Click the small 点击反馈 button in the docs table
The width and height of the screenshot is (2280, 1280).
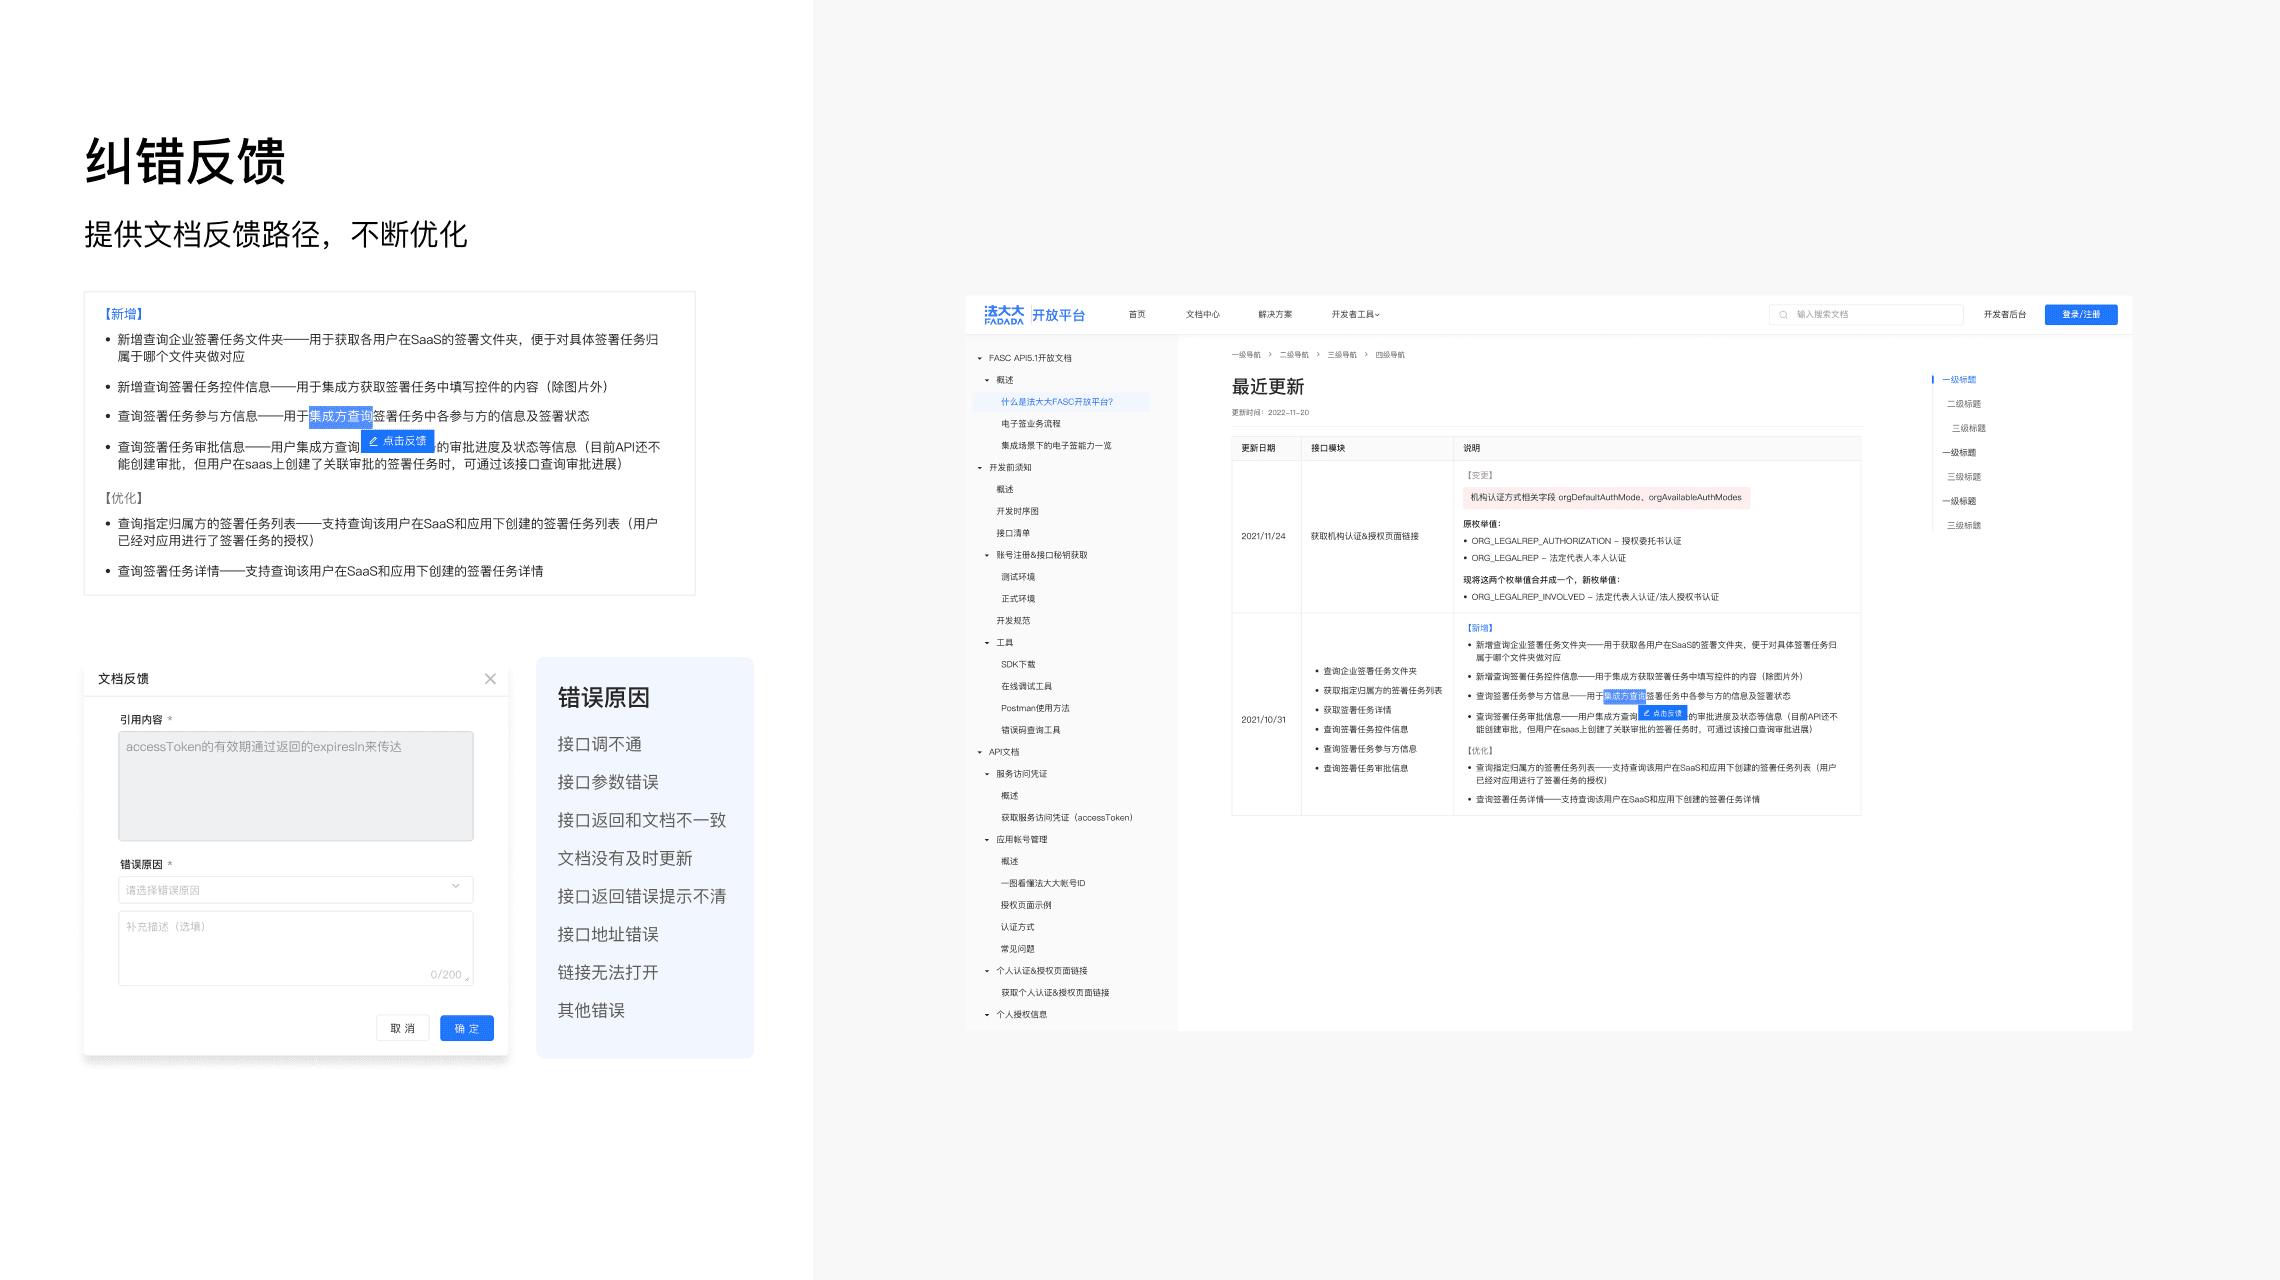(1662, 713)
